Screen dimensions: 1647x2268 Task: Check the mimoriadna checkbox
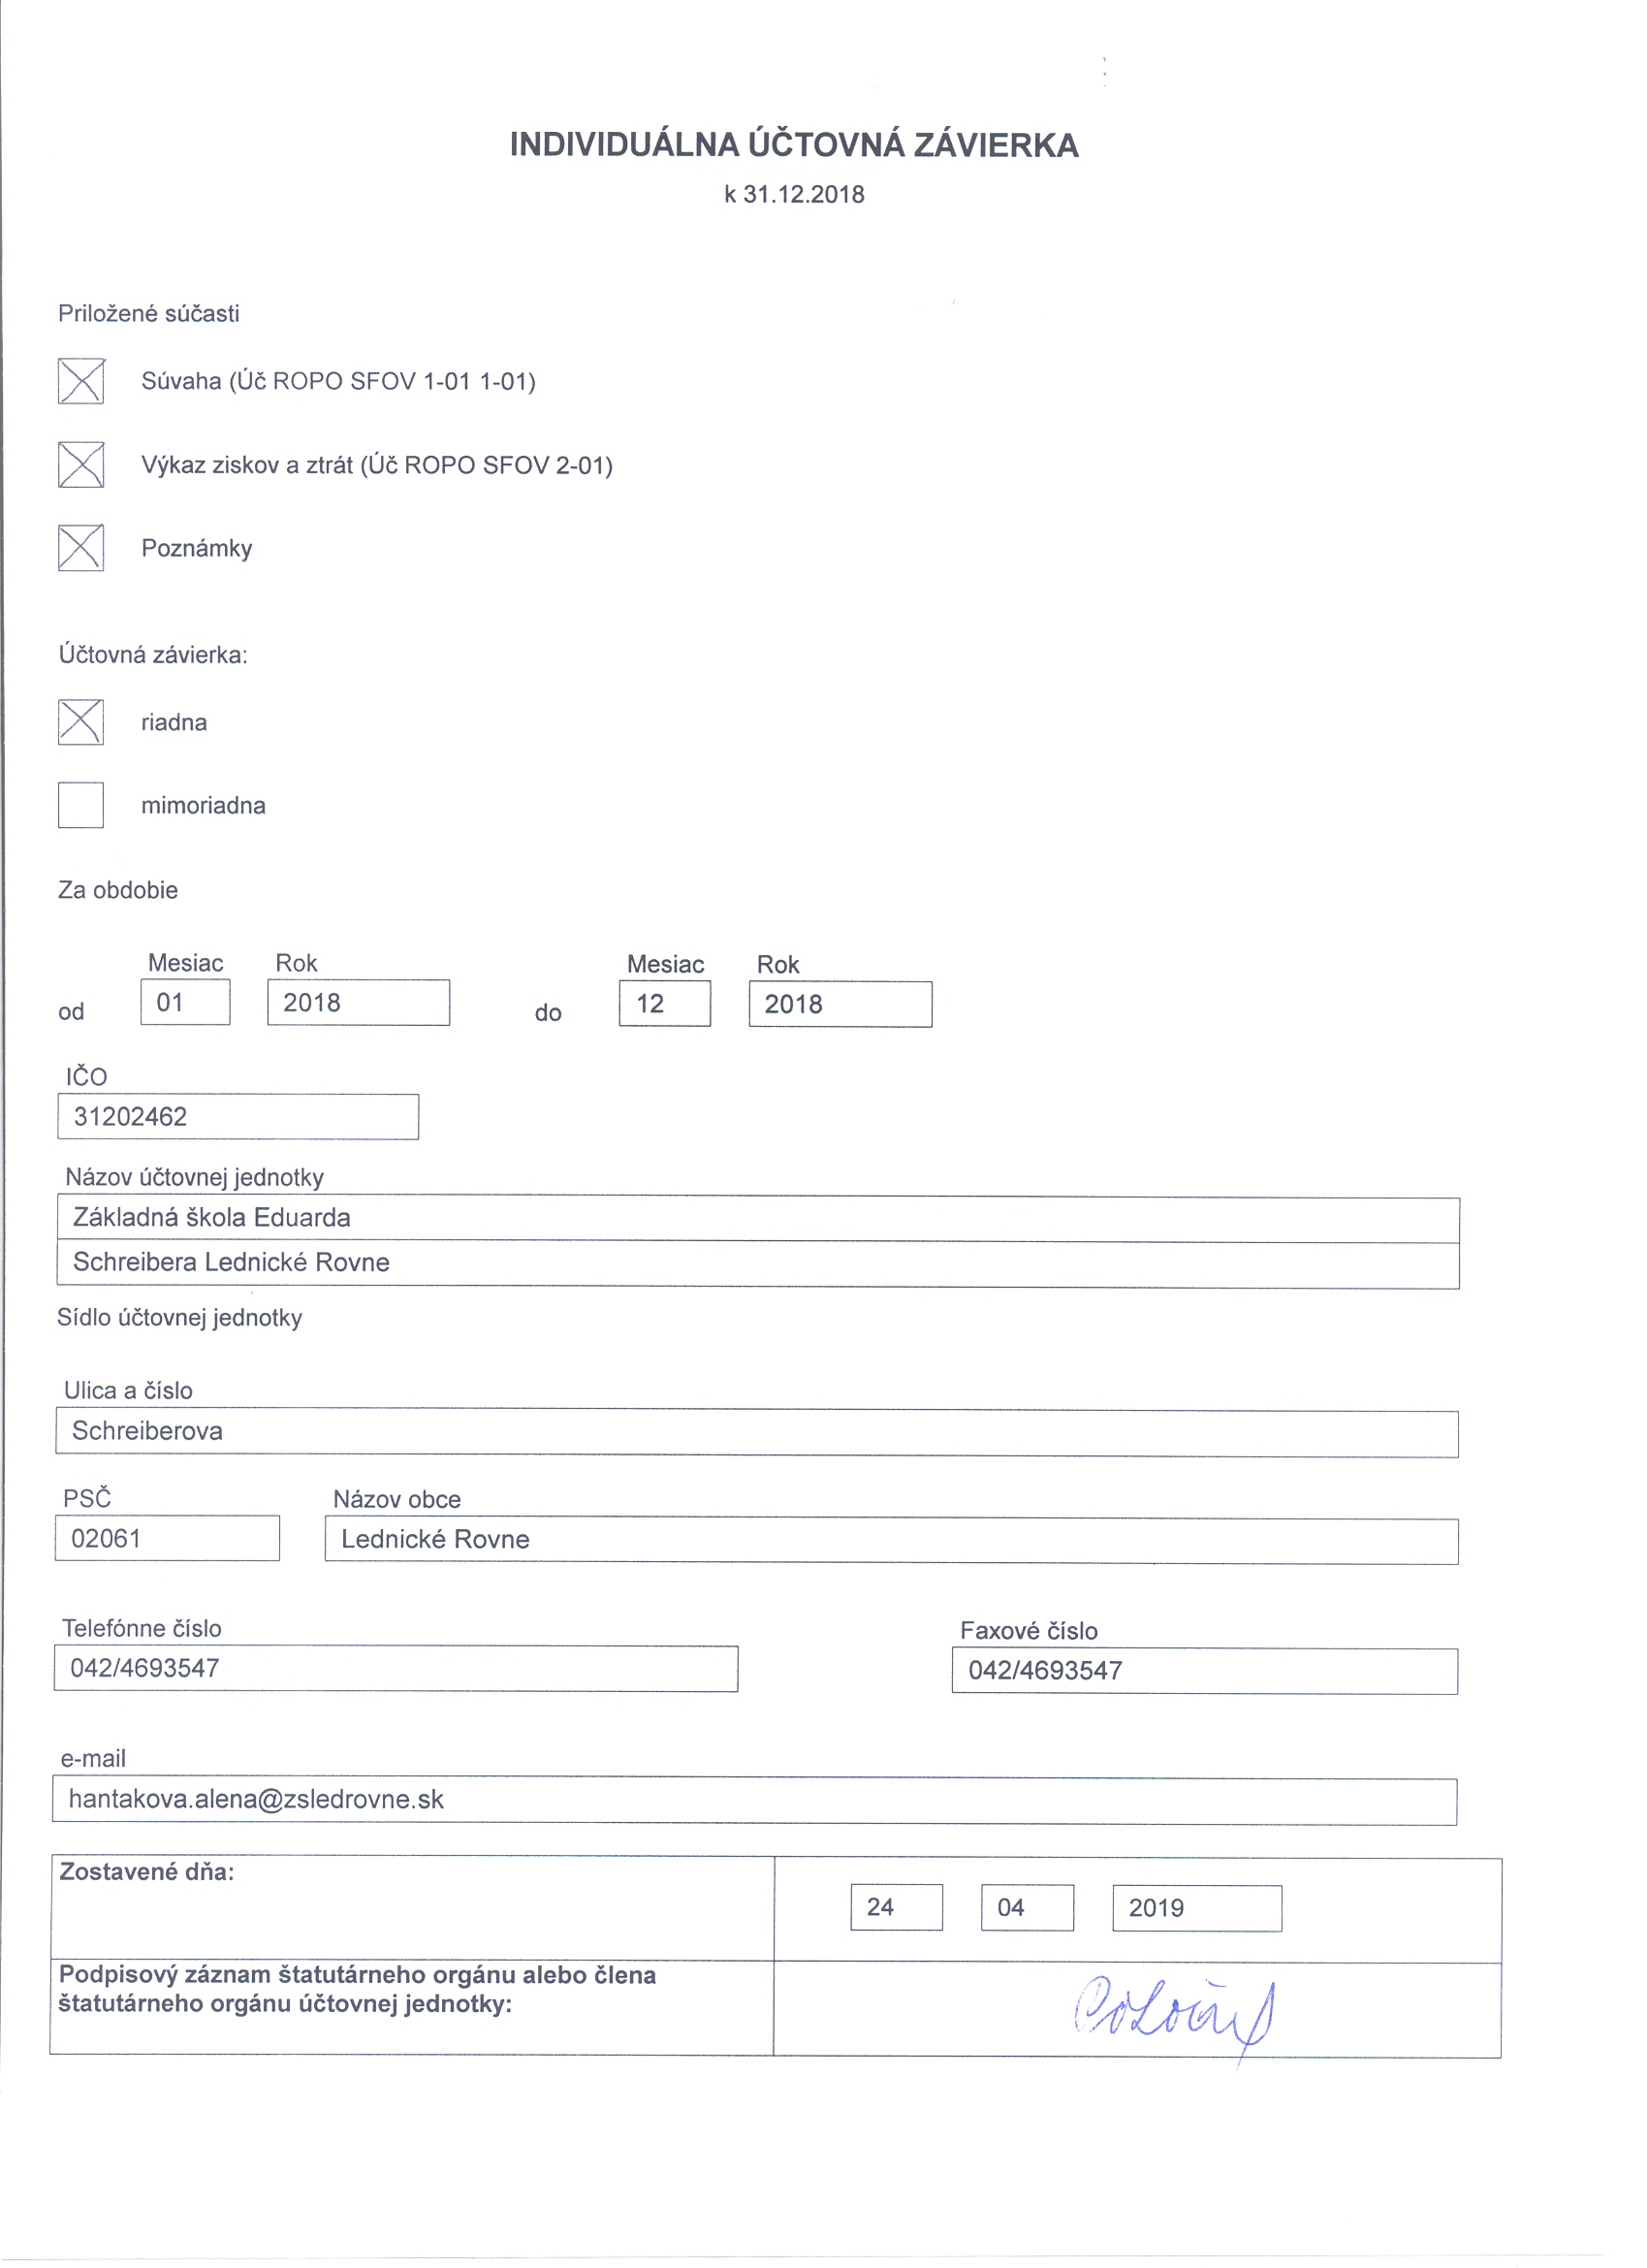[81, 805]
